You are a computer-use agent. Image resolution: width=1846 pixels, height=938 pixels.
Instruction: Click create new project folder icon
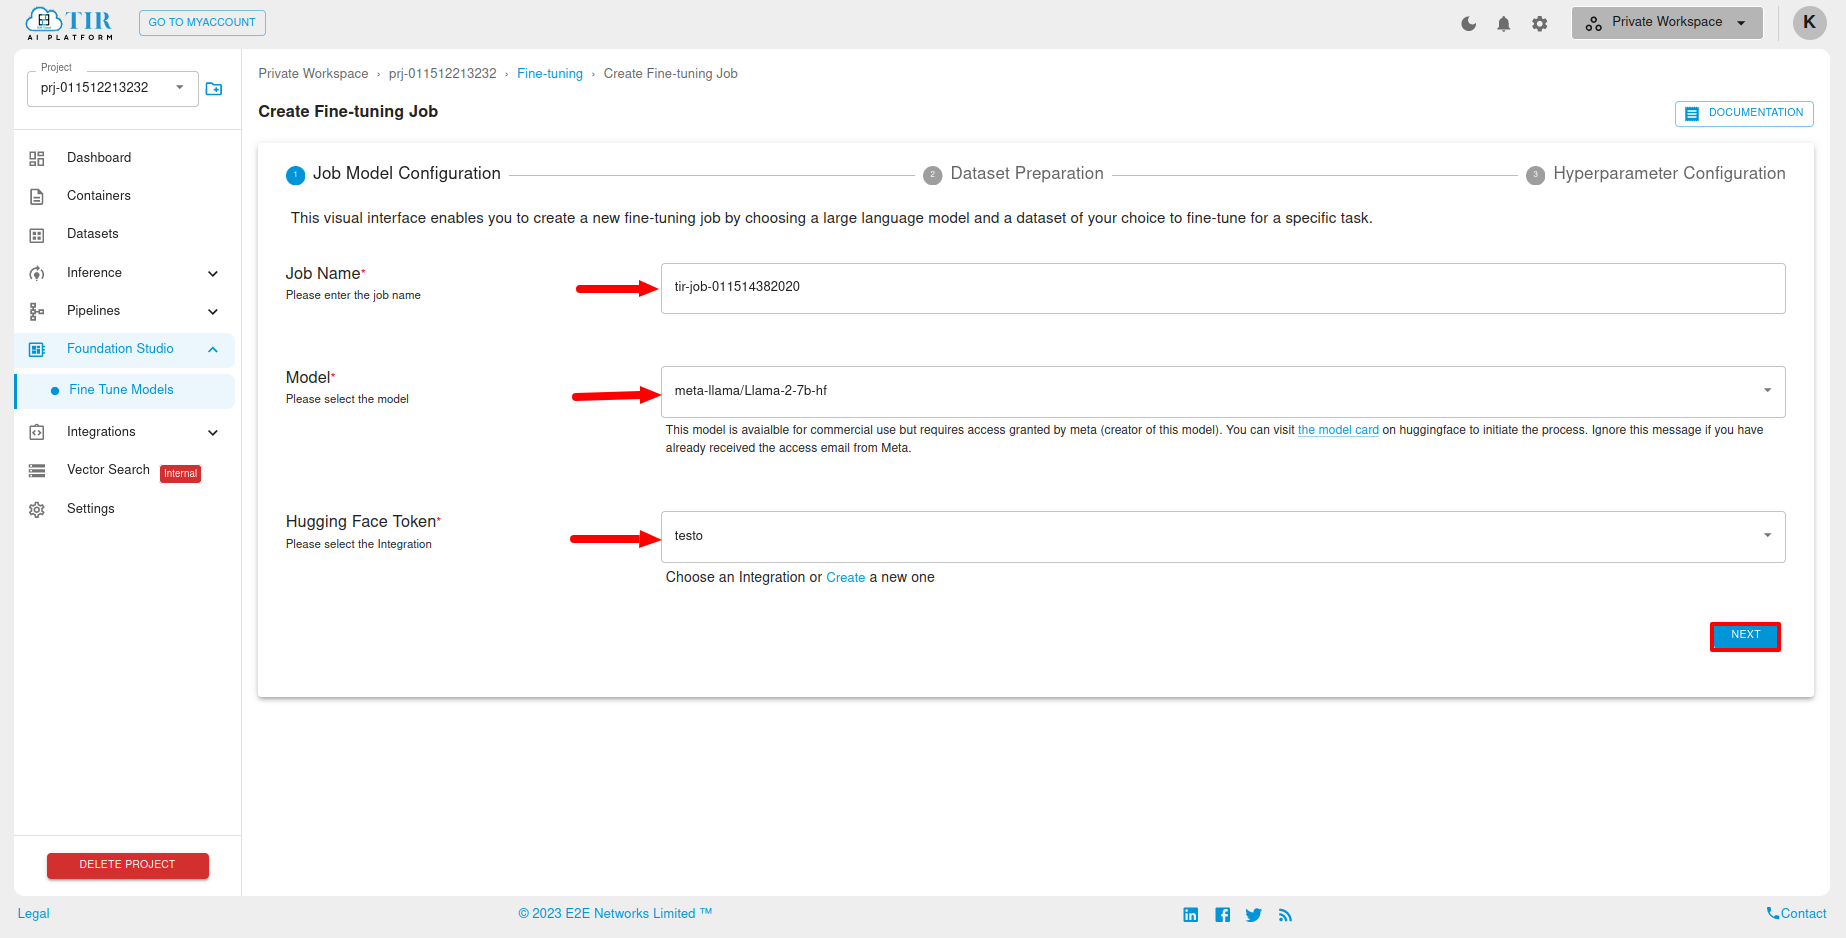(214, 89)
